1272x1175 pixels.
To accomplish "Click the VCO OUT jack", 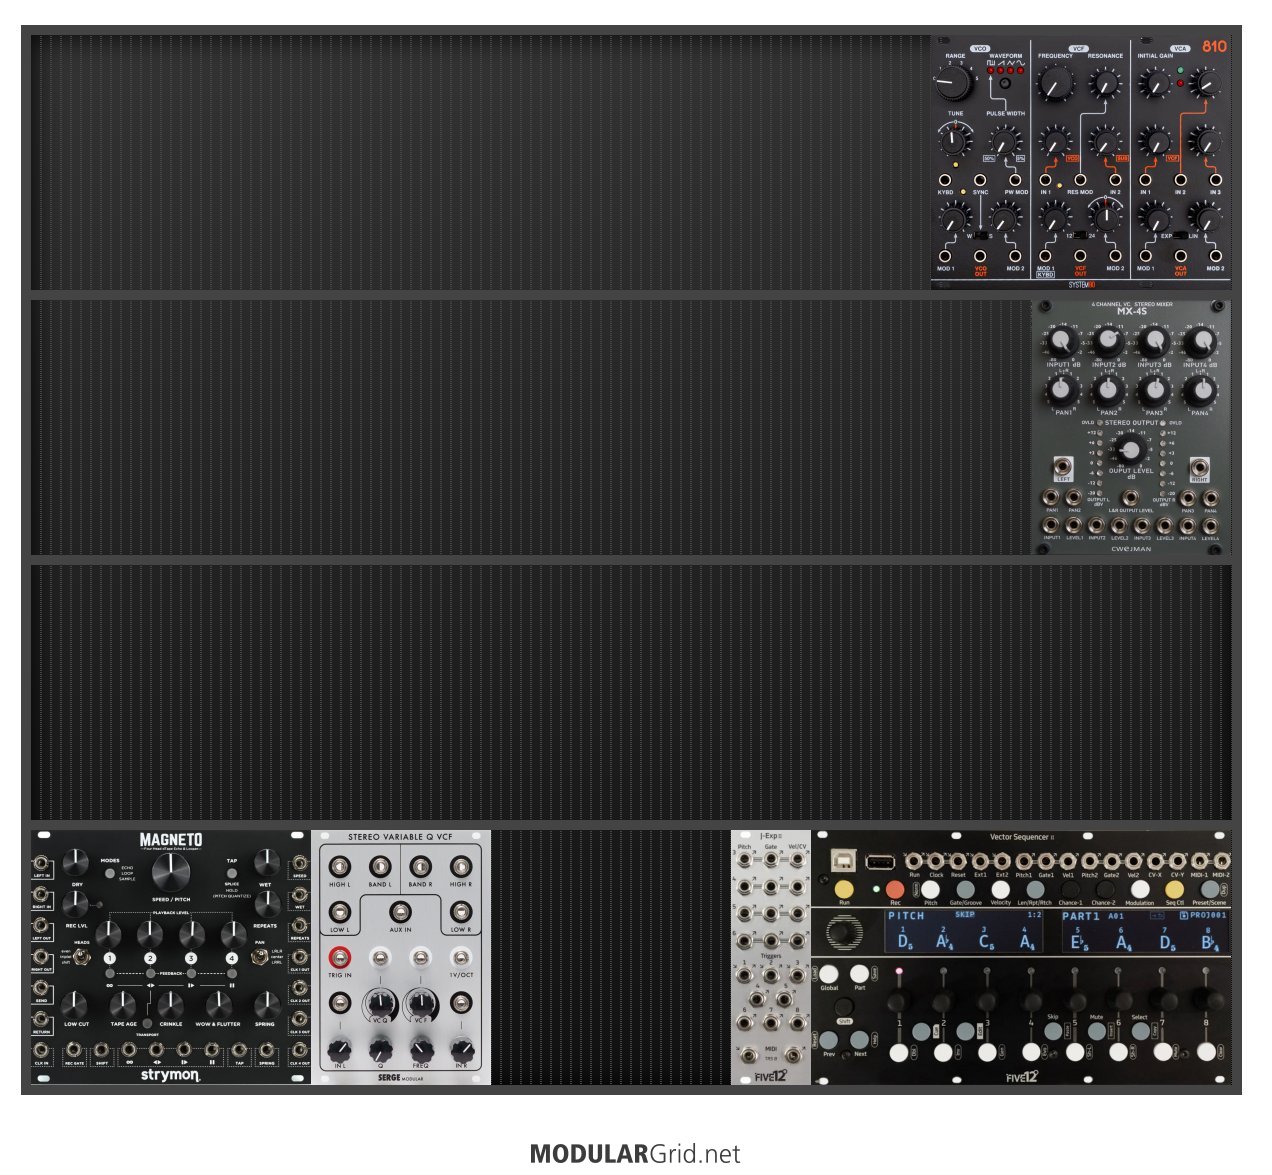I will pyautogui.click(x=980, y=256).
